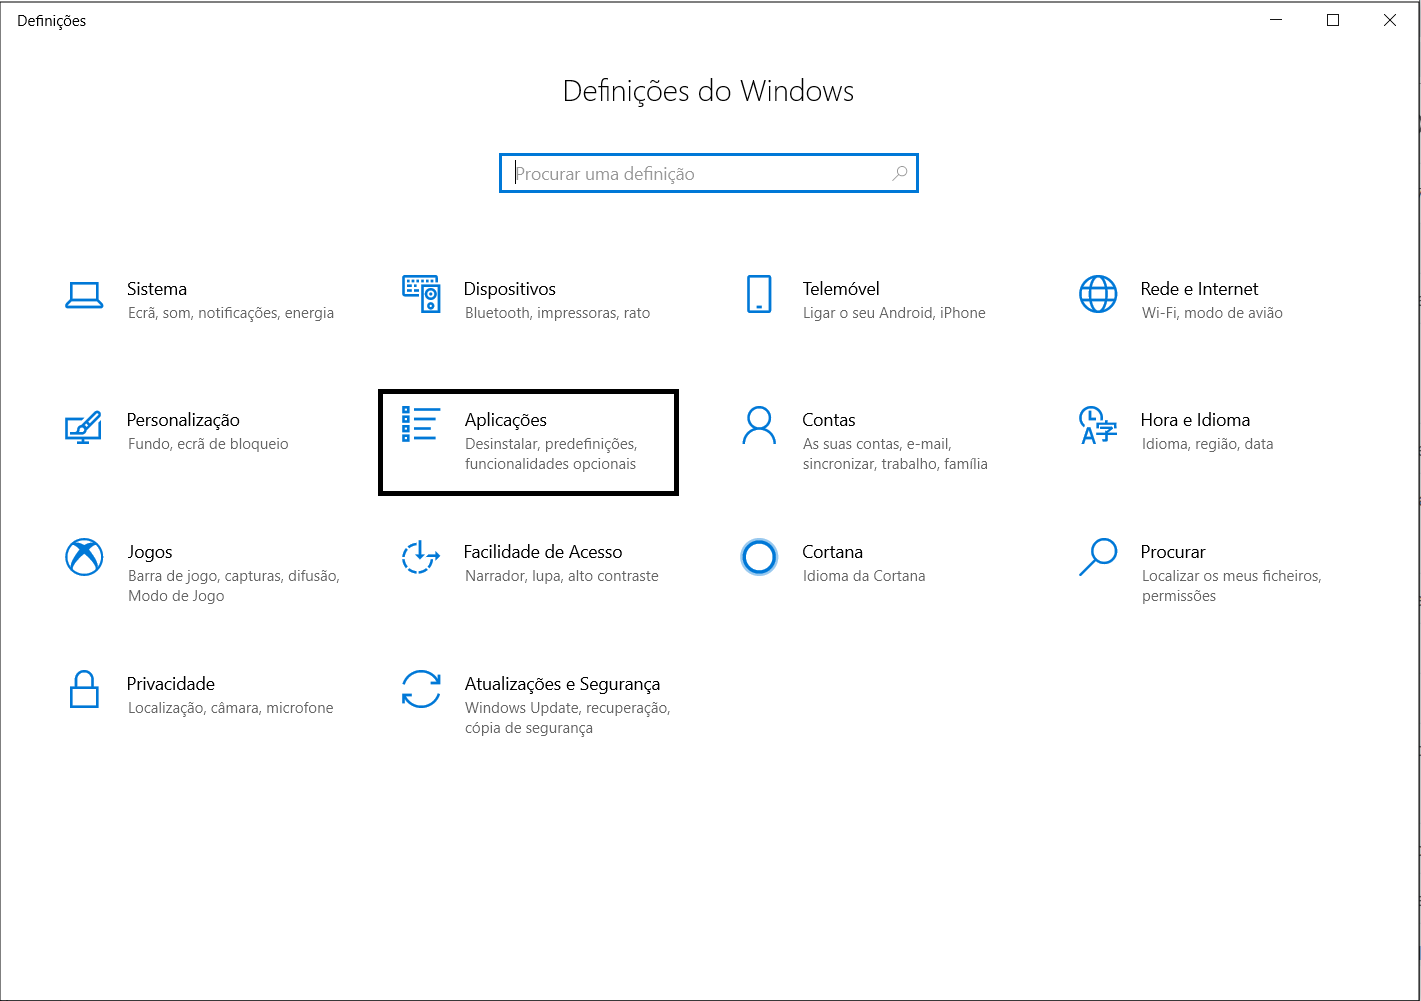Screen dimensions: 1421x1001
Task: Click 'Idioma, região, data' description
Action: coord(1207,444)
